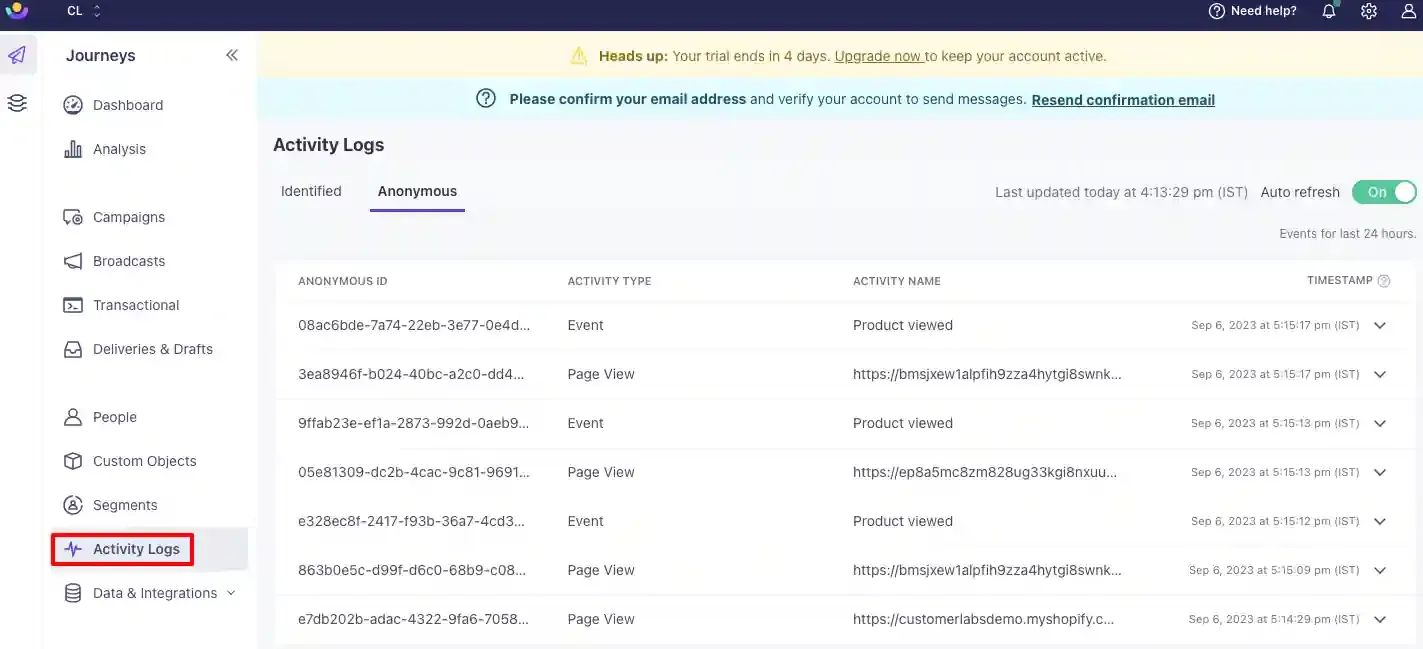Open the Journeys paper plane icon
Image resolution: width=1423 pixels, height=649 pixels.
click(x=17, y=55)
